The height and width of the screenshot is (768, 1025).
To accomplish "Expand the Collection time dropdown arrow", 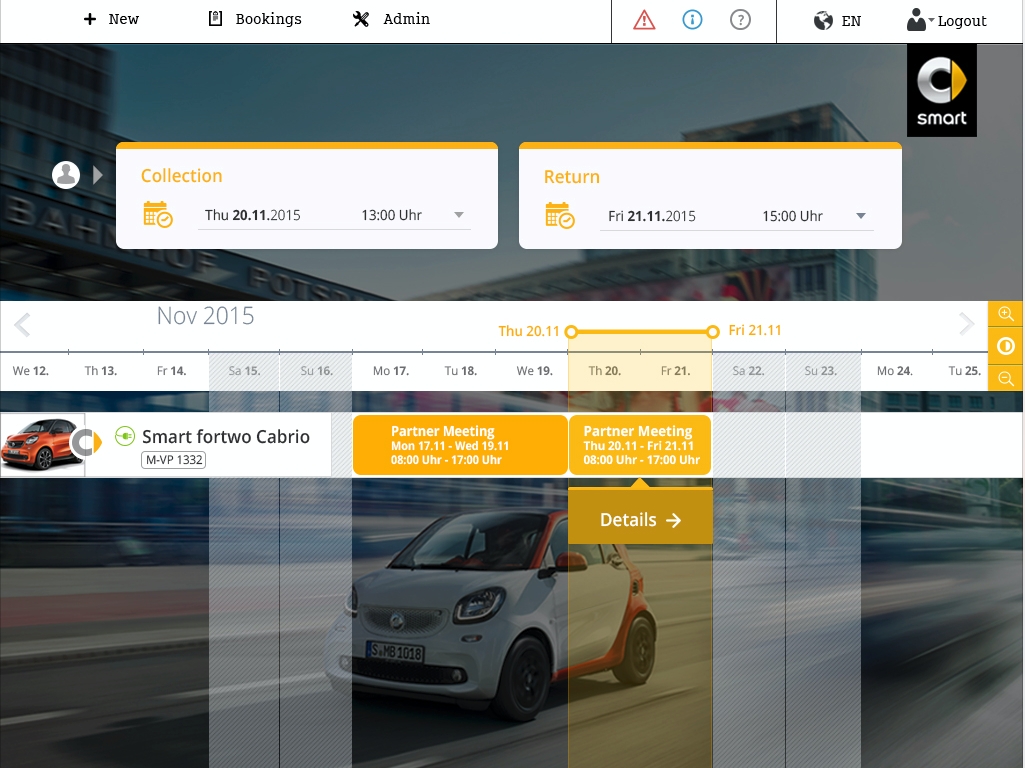I will tap(459, 214).
